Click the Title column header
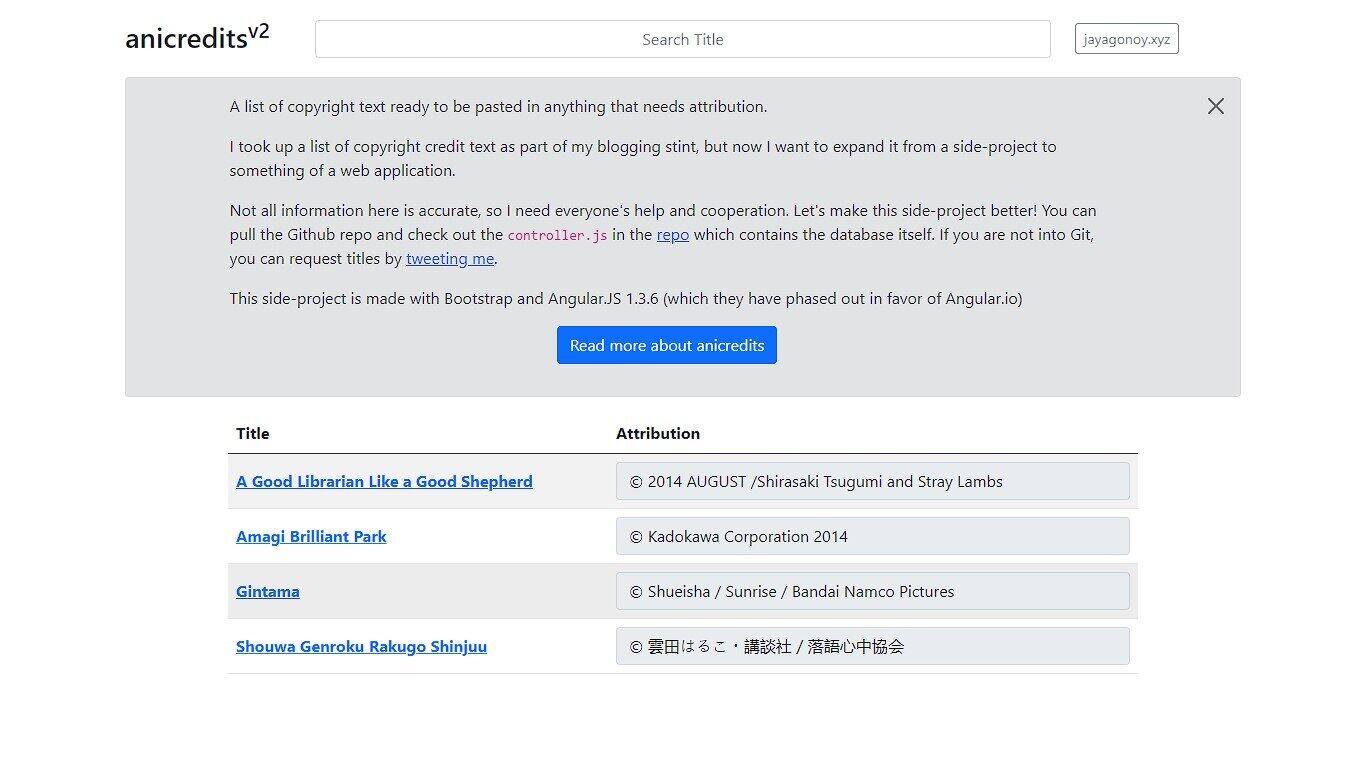This screenshot has width=1366, height=767. [x=253, y=433]
